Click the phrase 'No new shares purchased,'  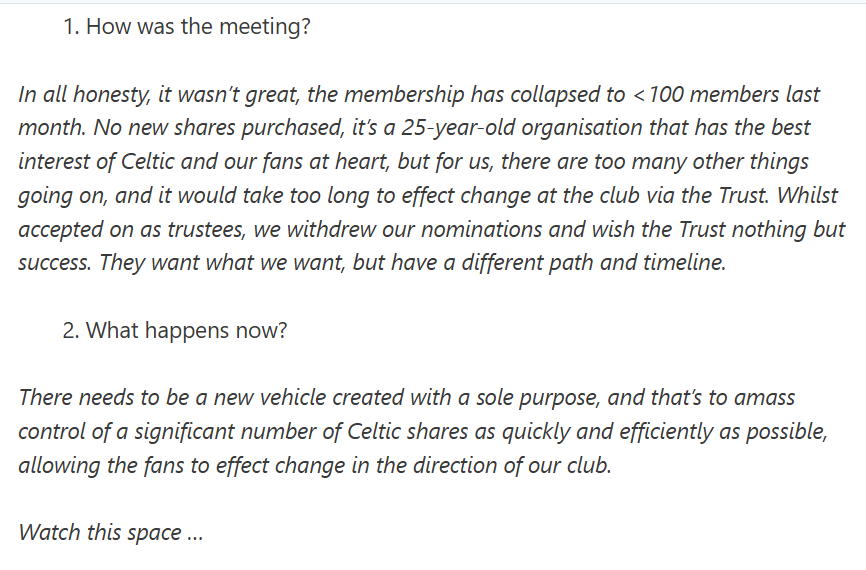tap(219, 128)
